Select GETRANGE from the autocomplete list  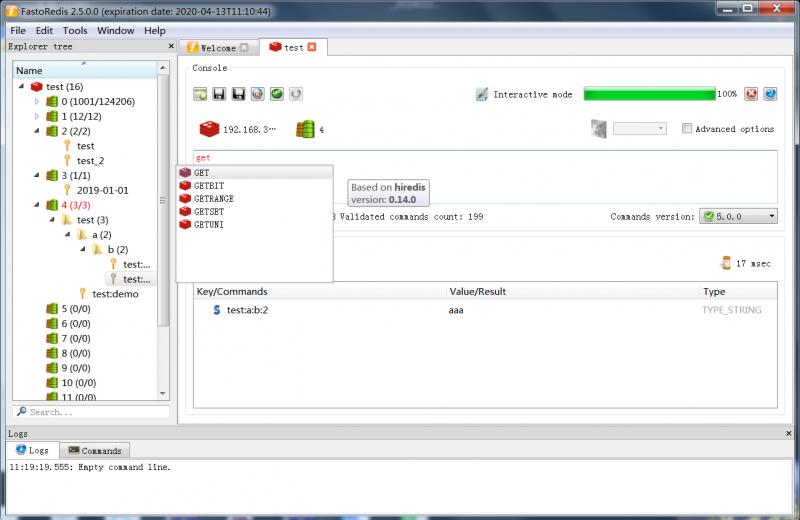(214, 199)
